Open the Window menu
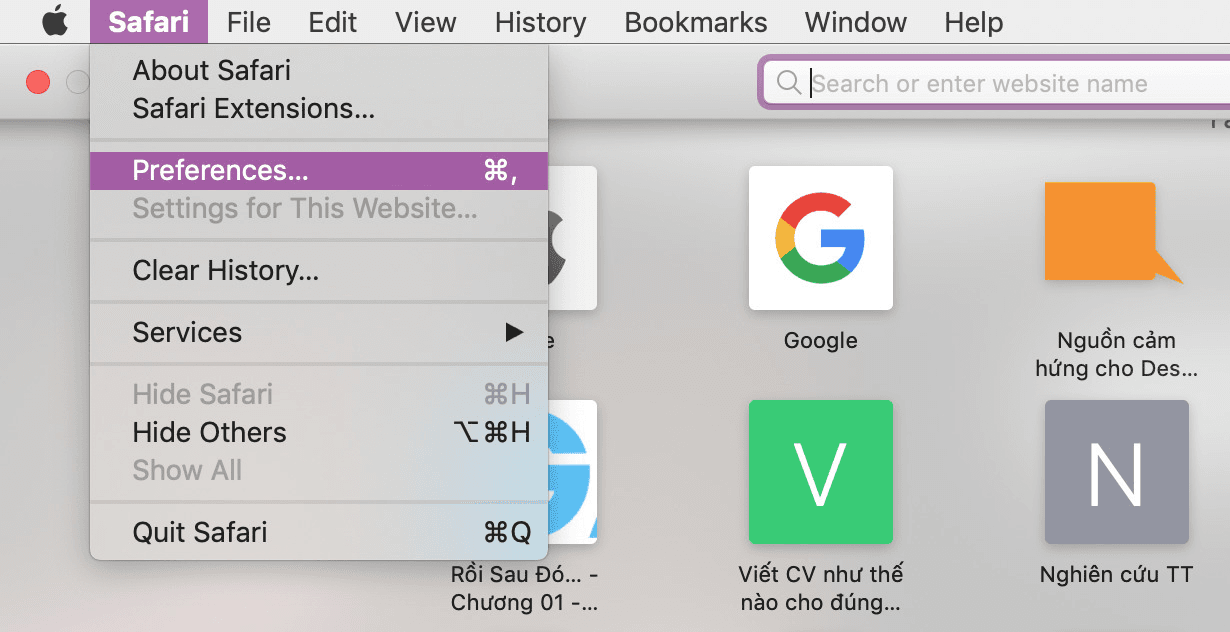The image size is (1230, 632). 856,21
